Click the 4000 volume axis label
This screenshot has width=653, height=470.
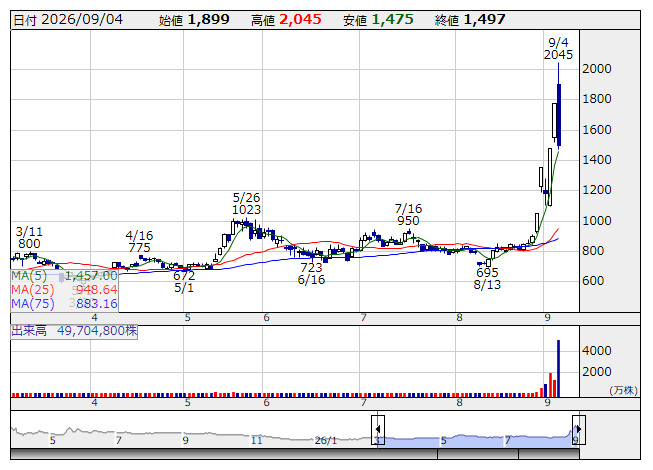tap(596, 351)
